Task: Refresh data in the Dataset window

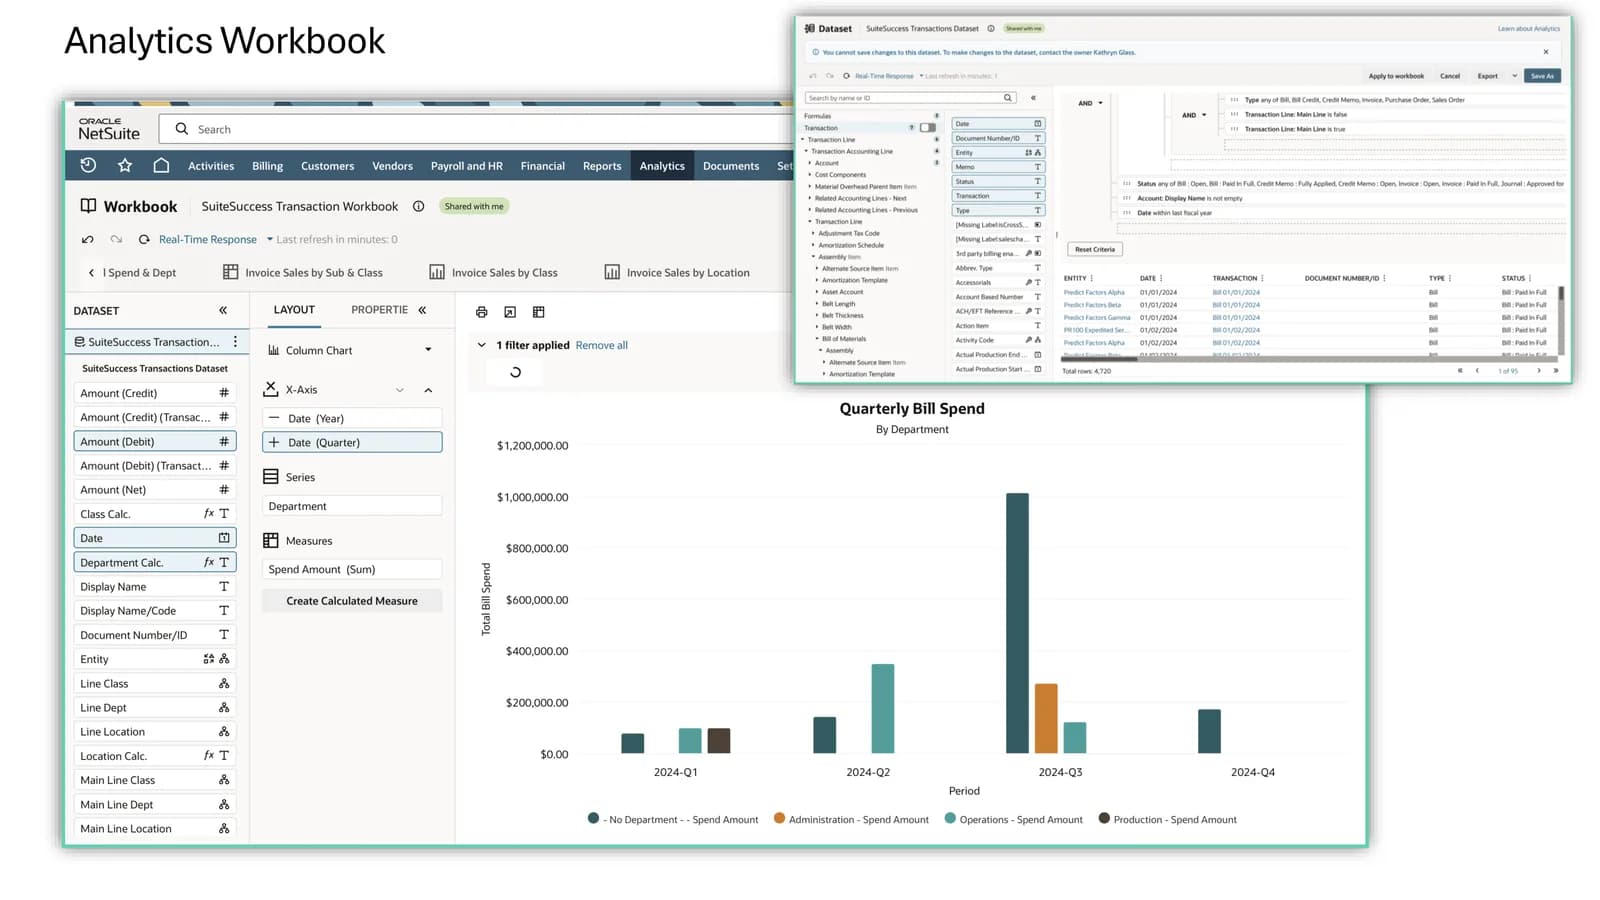Action: 846,76
